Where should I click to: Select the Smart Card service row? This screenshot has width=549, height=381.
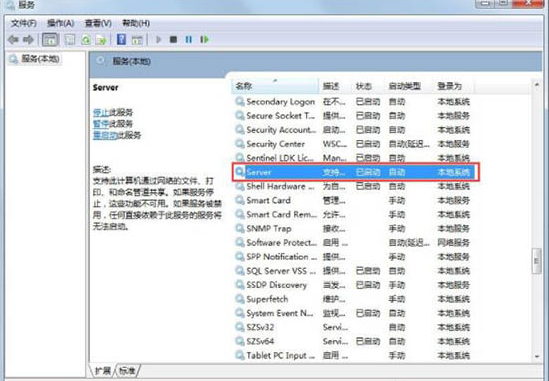(353, 200)
